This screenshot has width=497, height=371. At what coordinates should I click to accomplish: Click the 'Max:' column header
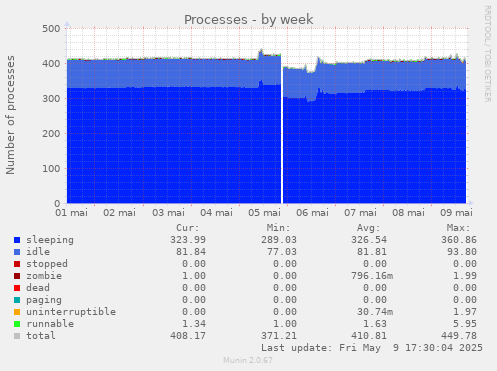pos(459,228)
